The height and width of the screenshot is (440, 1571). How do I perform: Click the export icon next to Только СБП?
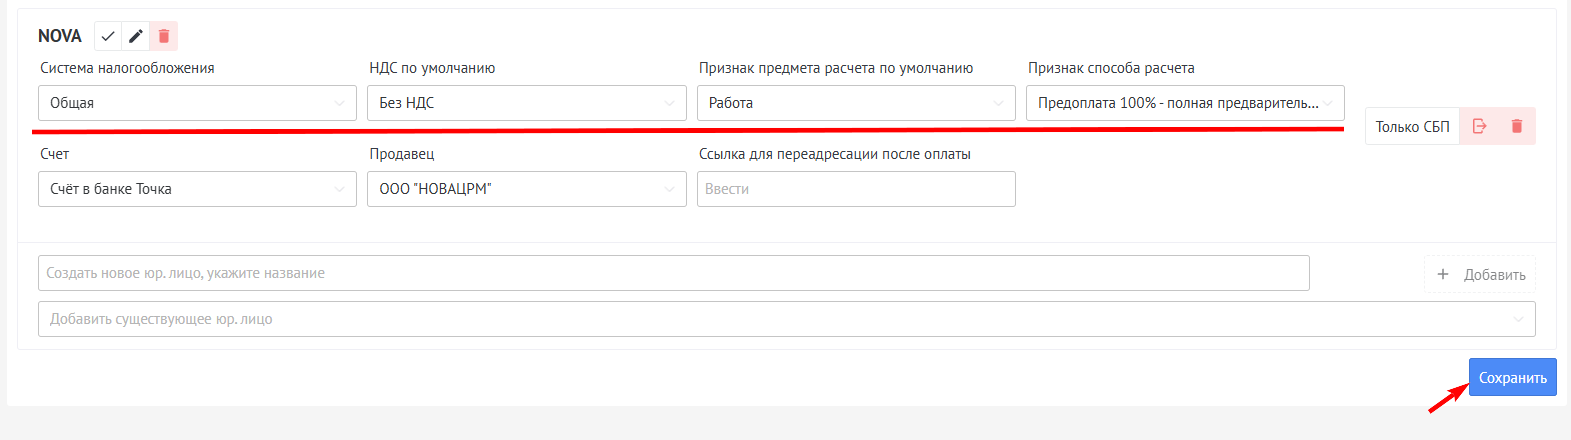click(x=1480, y=126)
